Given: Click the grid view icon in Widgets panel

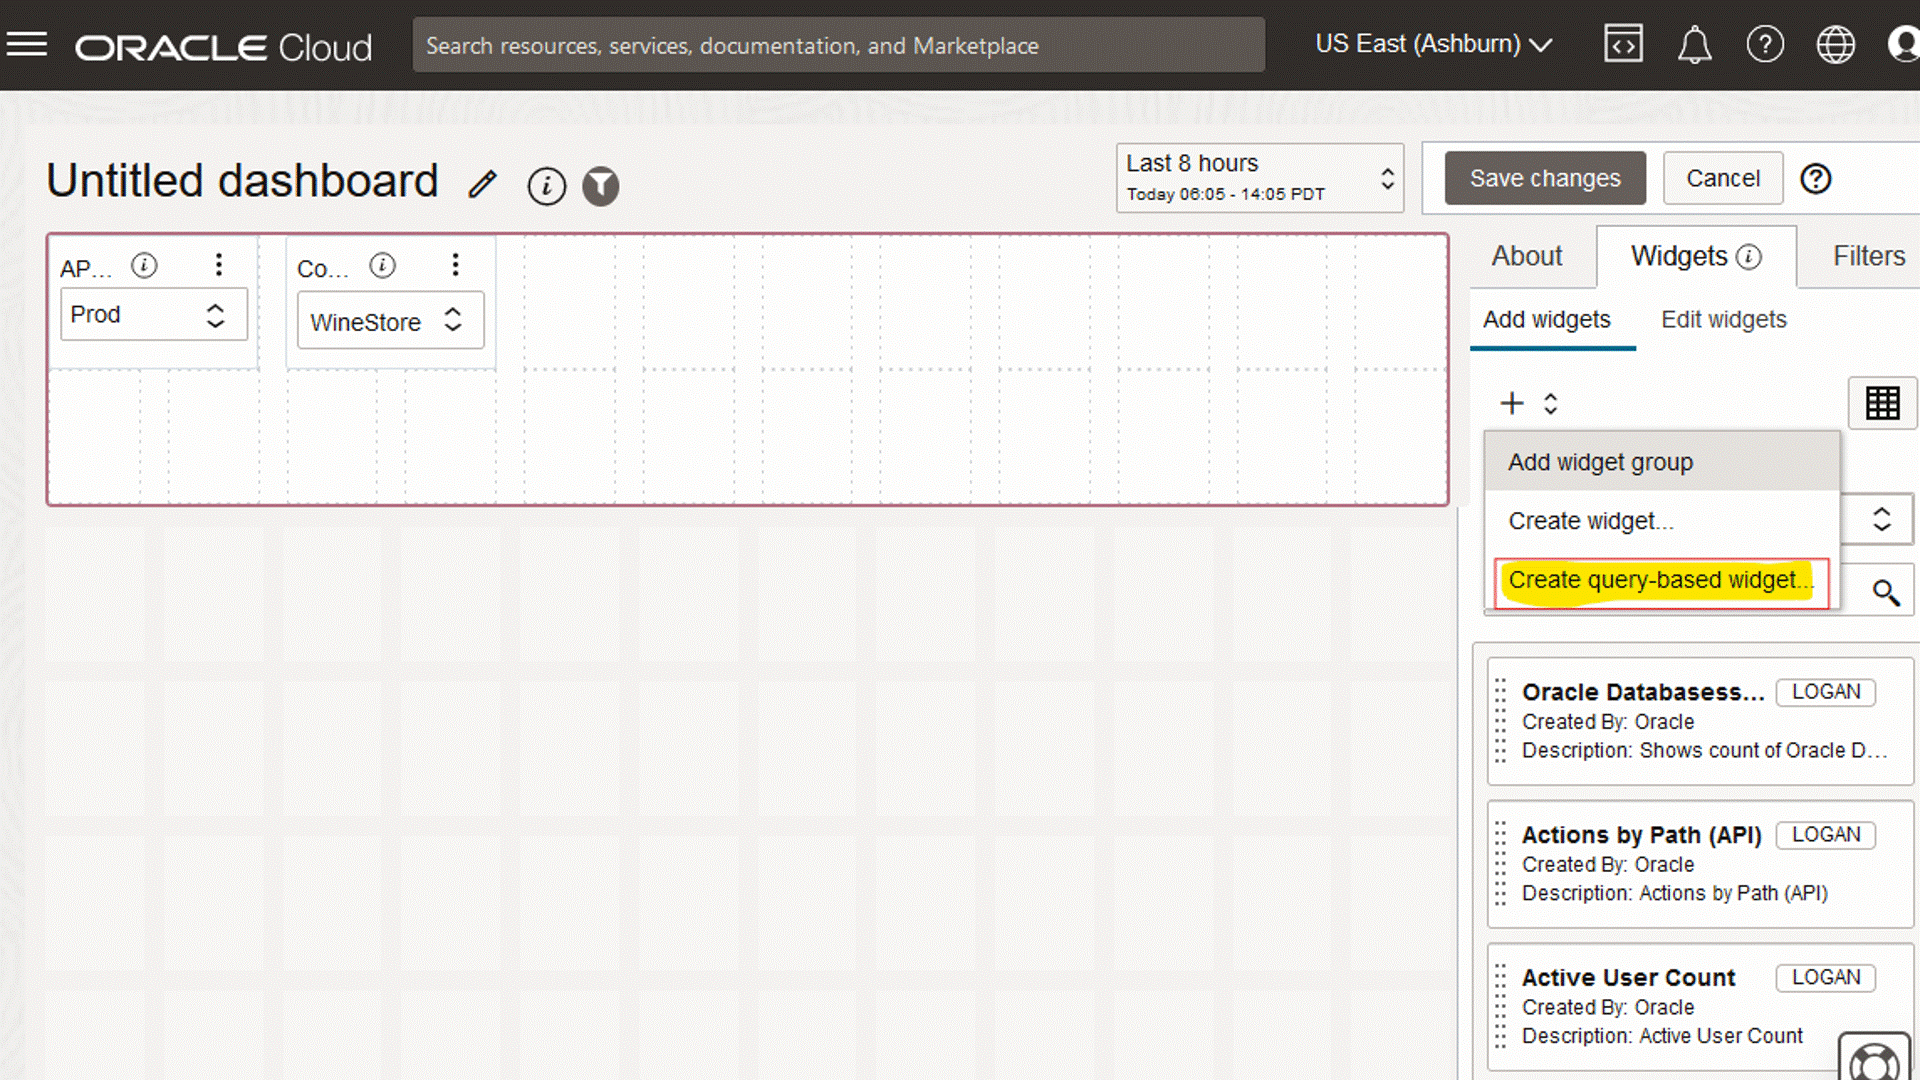Looking at the screenshot, I should [1882, 403].
